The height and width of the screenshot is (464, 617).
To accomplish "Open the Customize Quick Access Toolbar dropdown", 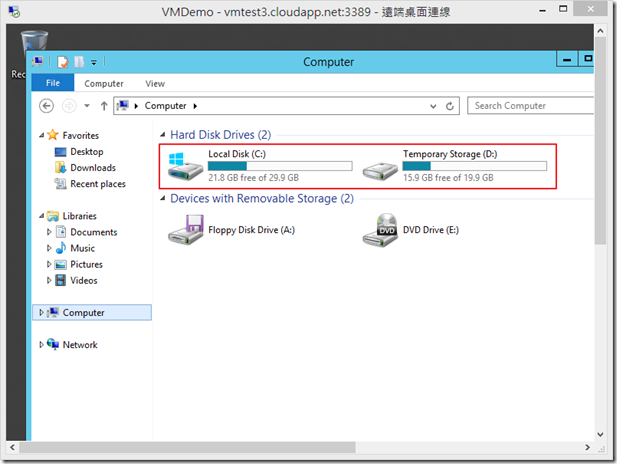I will tap(94, 62).
